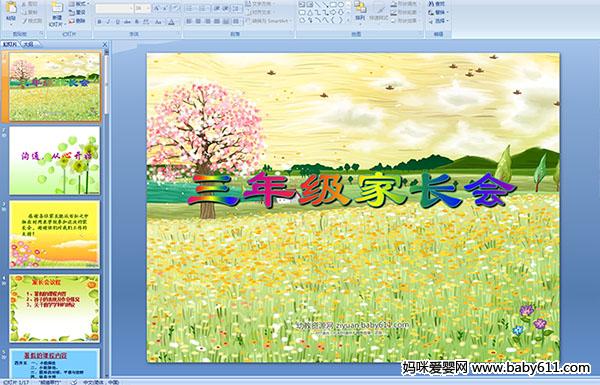Click the Paste icon in clipboard group
The height and width of the screenshot is (385, 600).
[11, 11]
